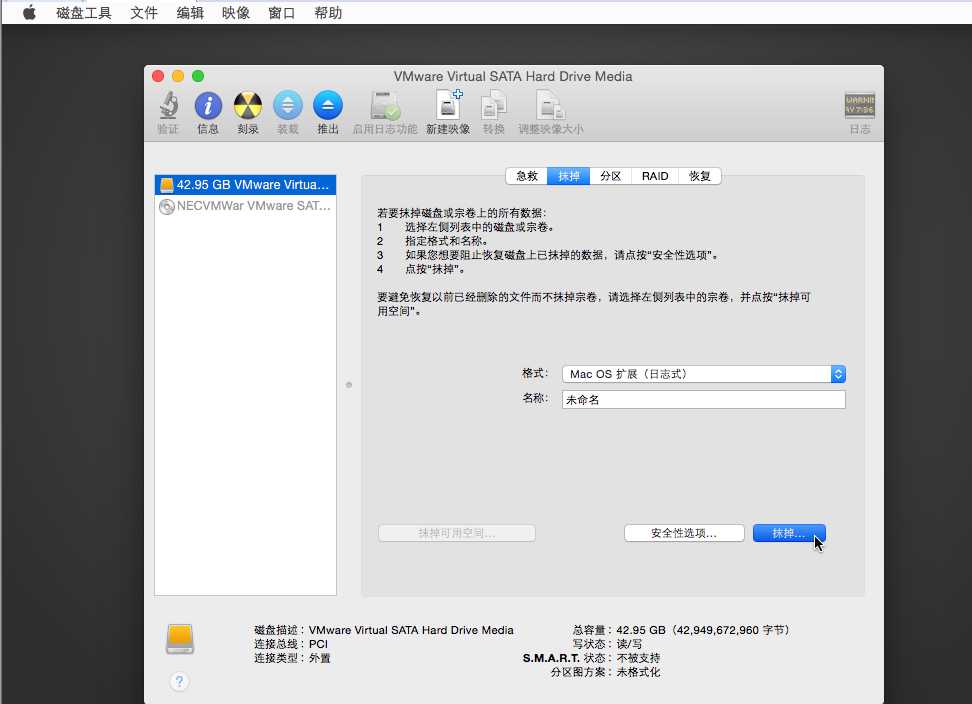Click the Convert (转换) toolbar icon
972x704 pixels.
(494, 106)
